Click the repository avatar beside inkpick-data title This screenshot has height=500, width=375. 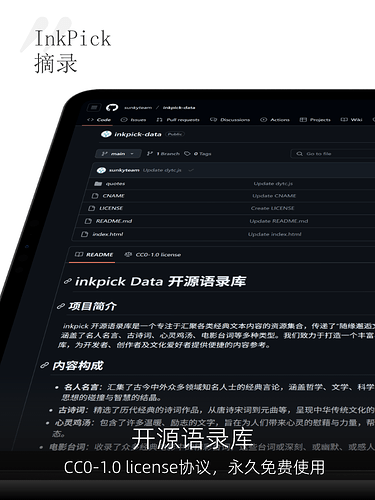pos(106,134)
